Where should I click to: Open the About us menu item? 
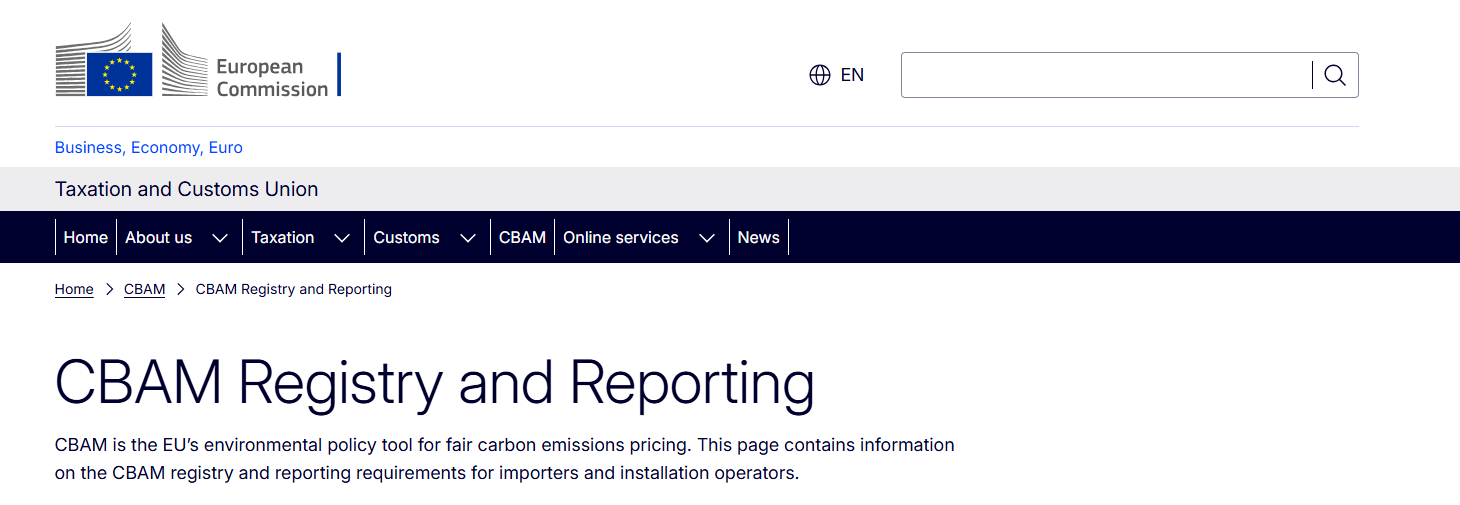(x=158, y=237)
